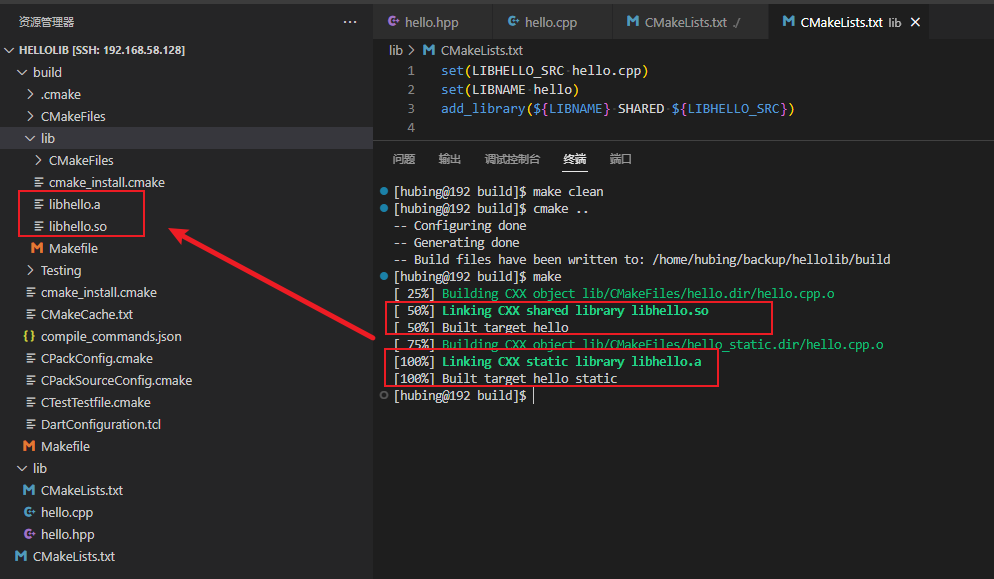The width and height of the screenshot is (994, 579).
Task: Click the C++ icon beside hello.cpp in tree
Action: [x=29, y=512]
